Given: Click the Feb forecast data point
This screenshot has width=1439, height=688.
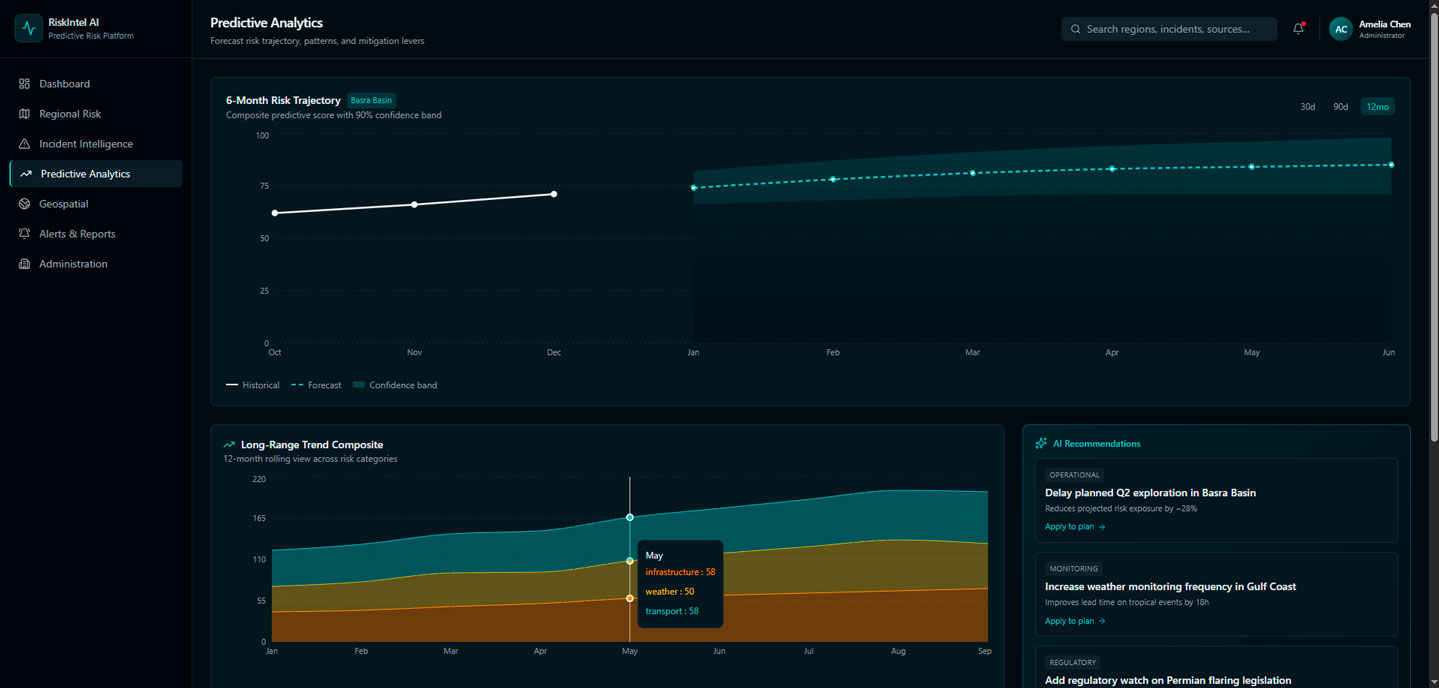Looking at the screenshot, I should [x=833, y=179].
